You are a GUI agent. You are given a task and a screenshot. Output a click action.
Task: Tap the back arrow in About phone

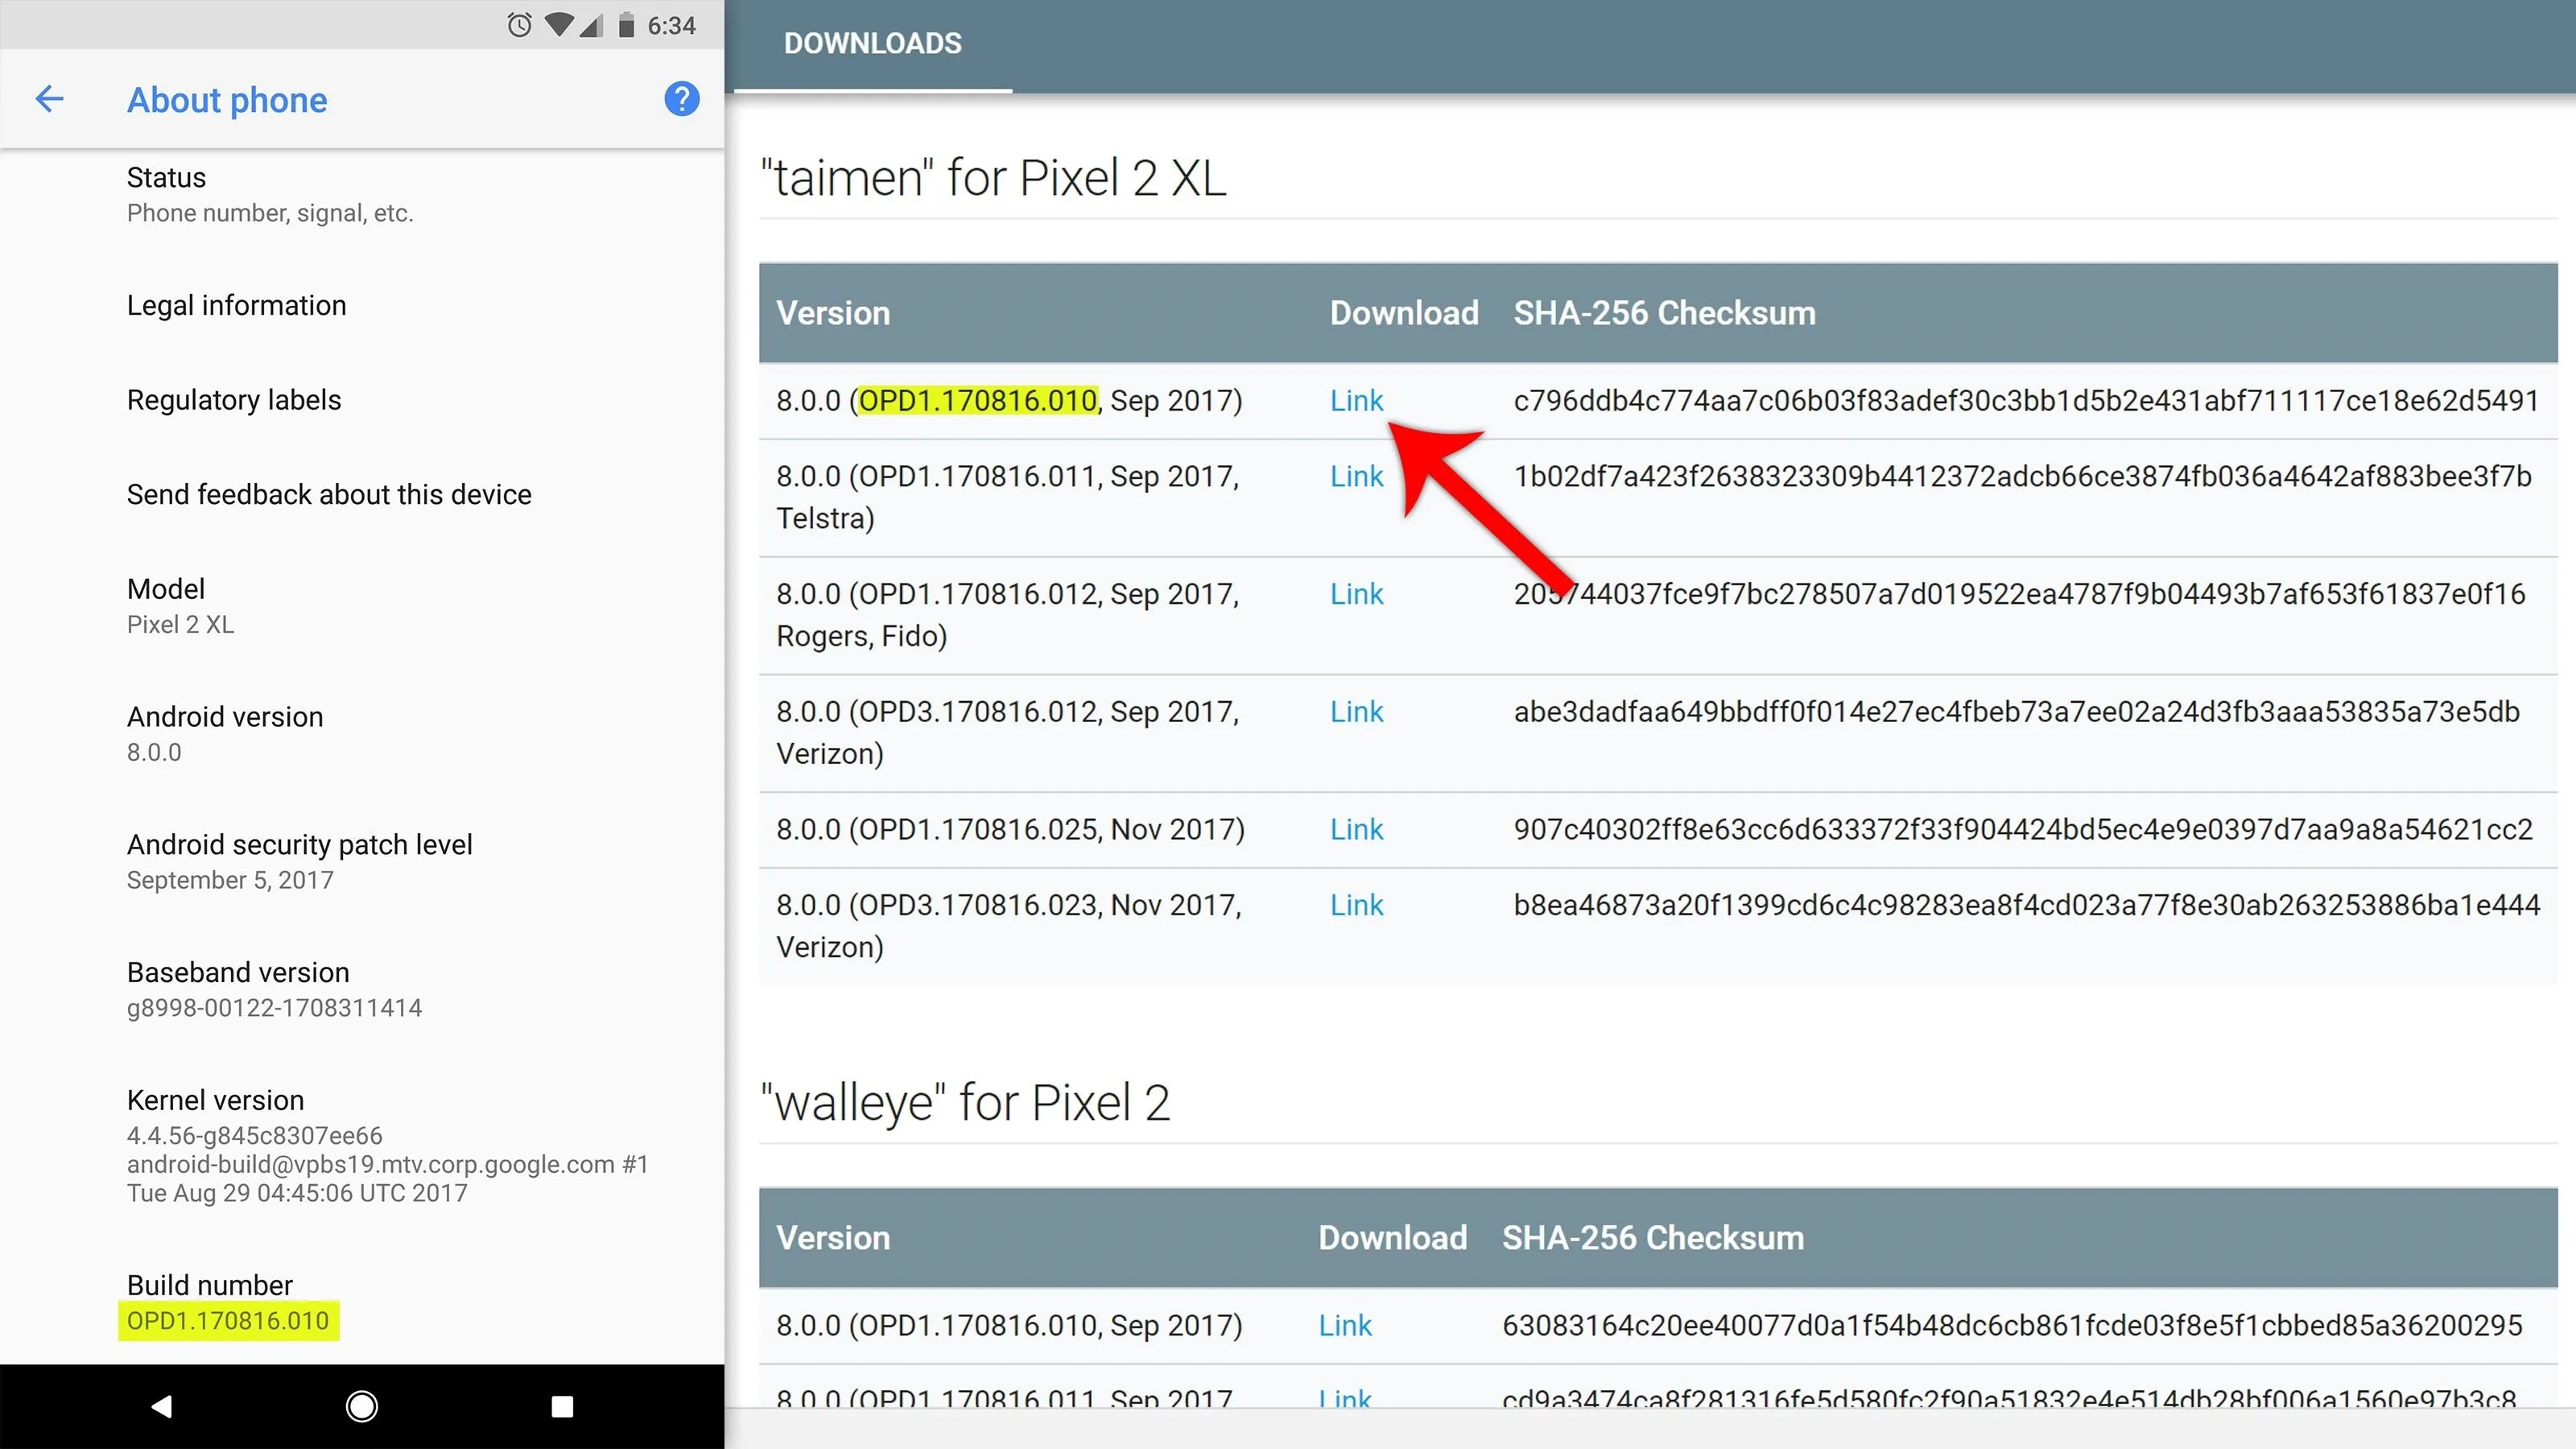pyautogui.click(x=49, y=99)
